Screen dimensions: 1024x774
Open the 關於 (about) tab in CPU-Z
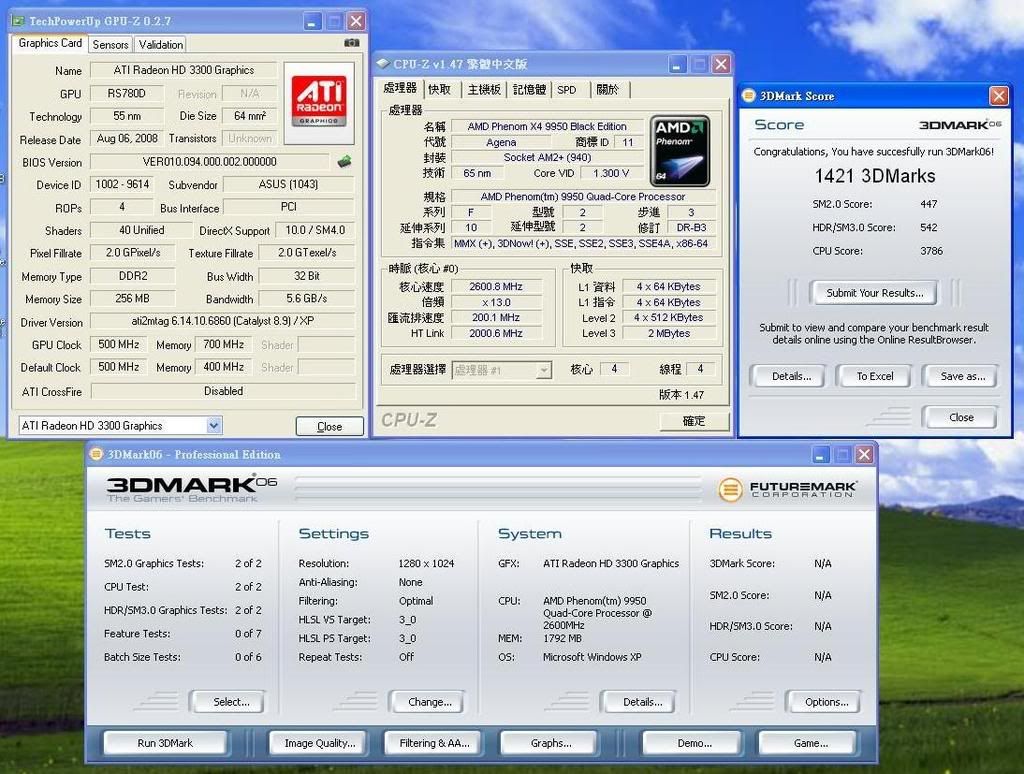[607, 89]
